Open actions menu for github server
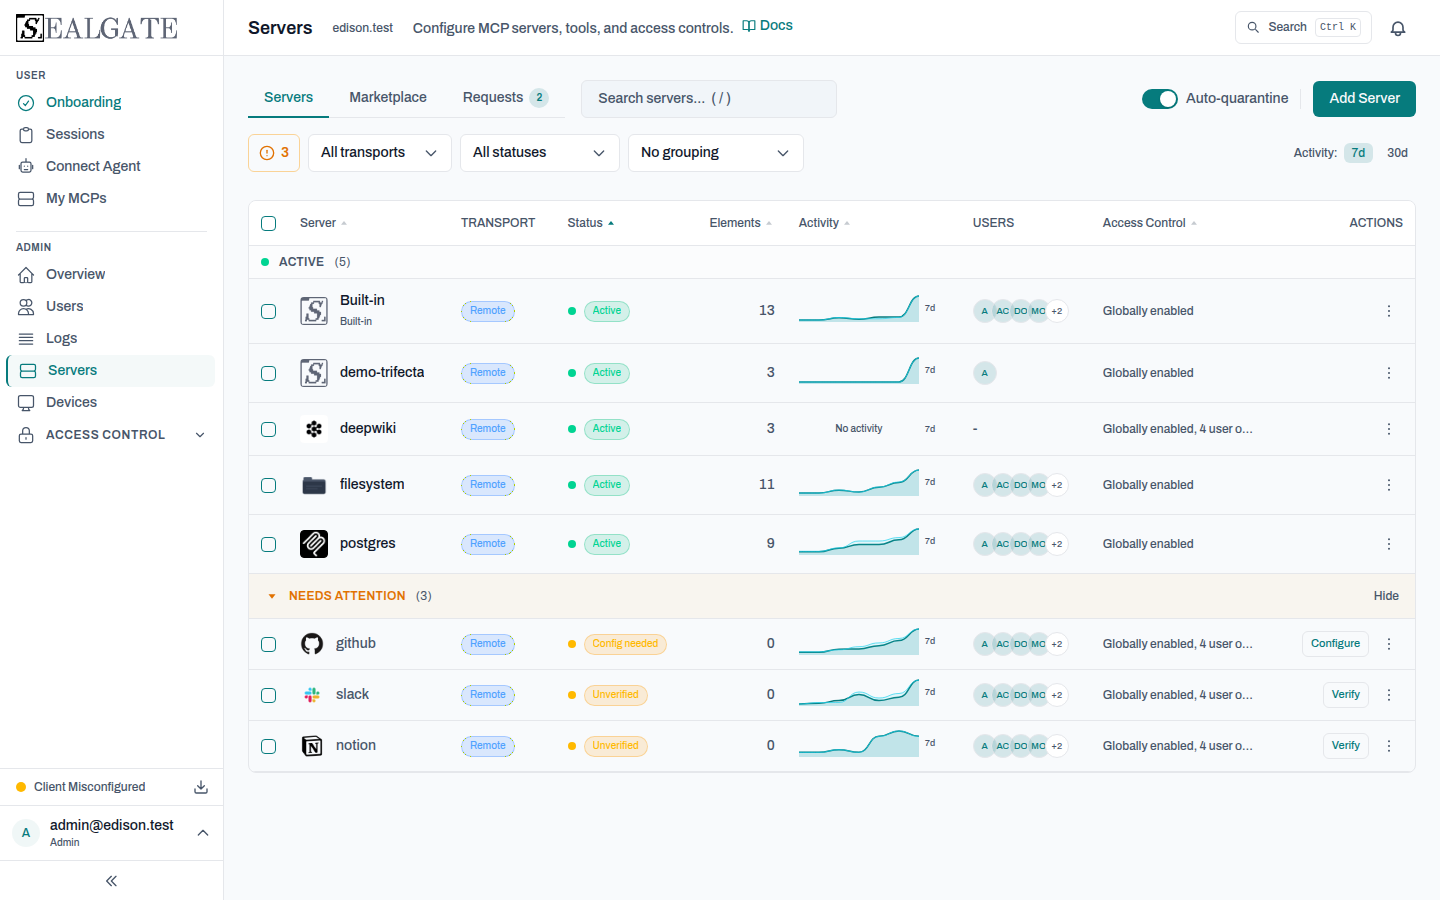The image size is (1440, 900). coord(1389,644)
